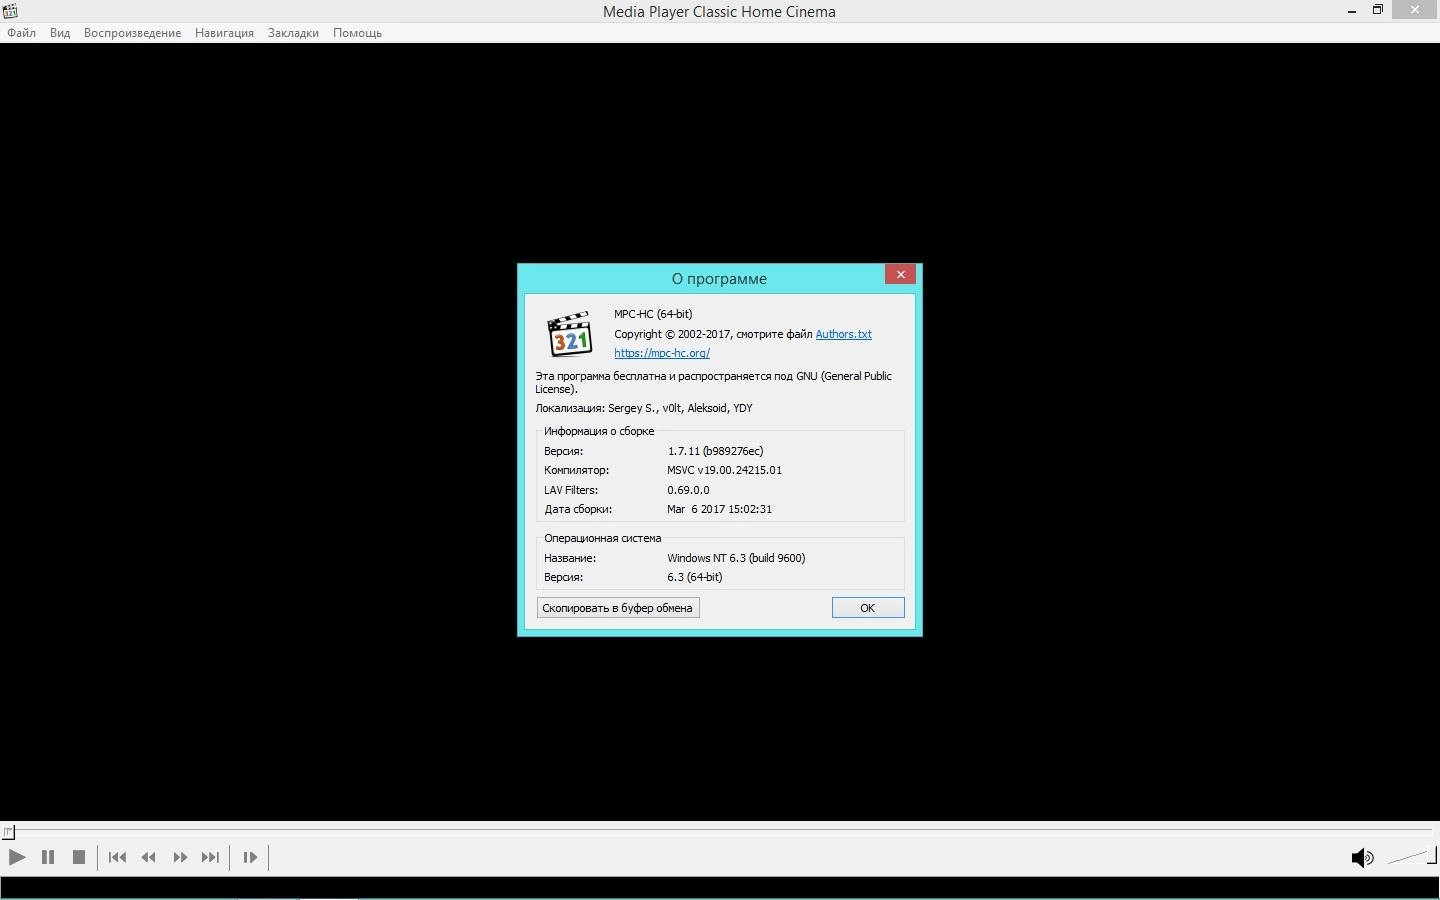Click the MPC-HC (64-bit) label
1440x900 pixels.
653,314
